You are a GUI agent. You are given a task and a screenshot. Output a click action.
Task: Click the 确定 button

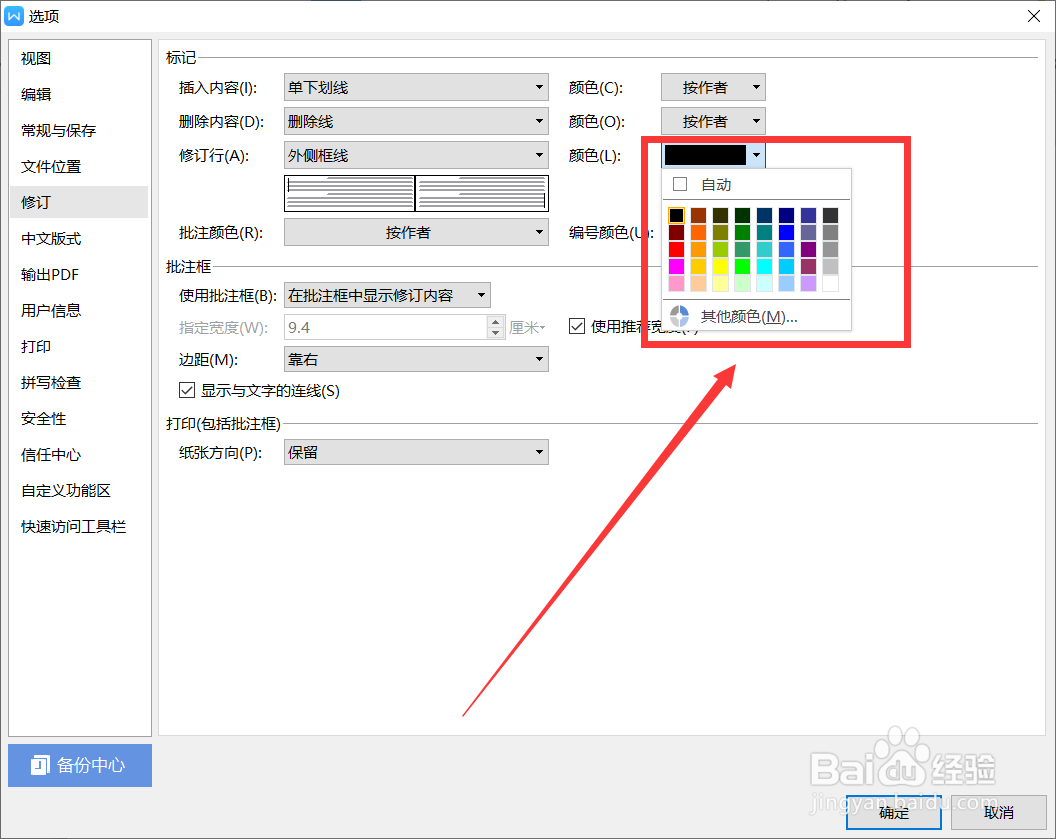tap(894, 812)
